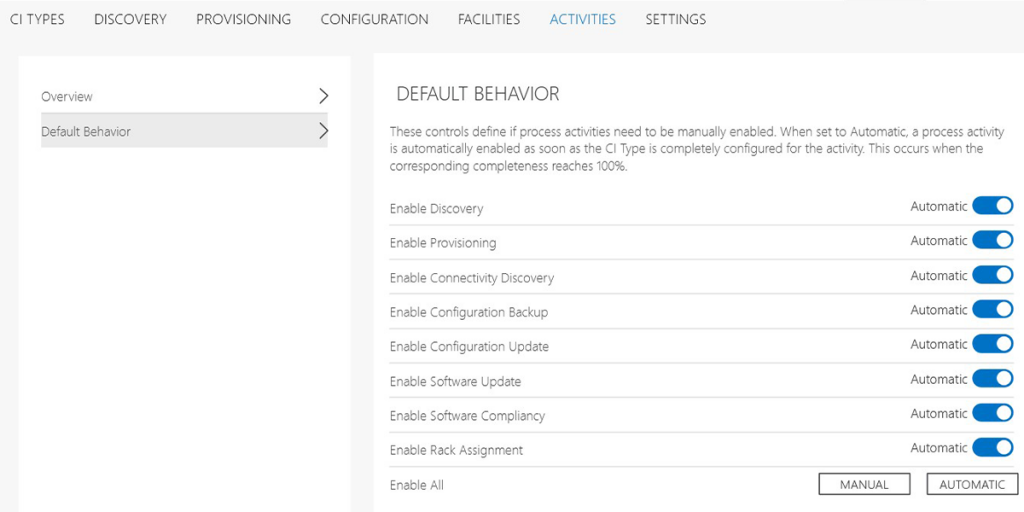Viewport: 1024px width, 512px height.
Task: Toggle the Enable Discovery switch
Action: pyautogui.click(x=992, y=206)
